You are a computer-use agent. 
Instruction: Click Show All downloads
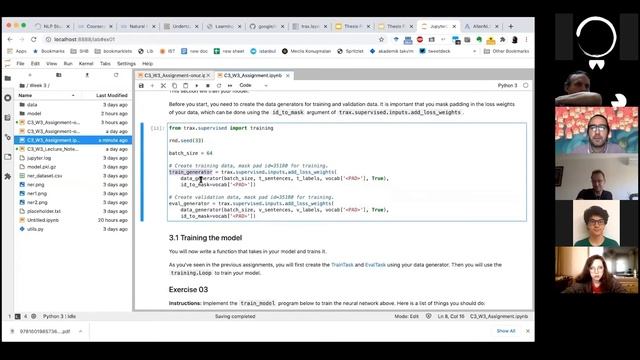(x=506, y=331)
